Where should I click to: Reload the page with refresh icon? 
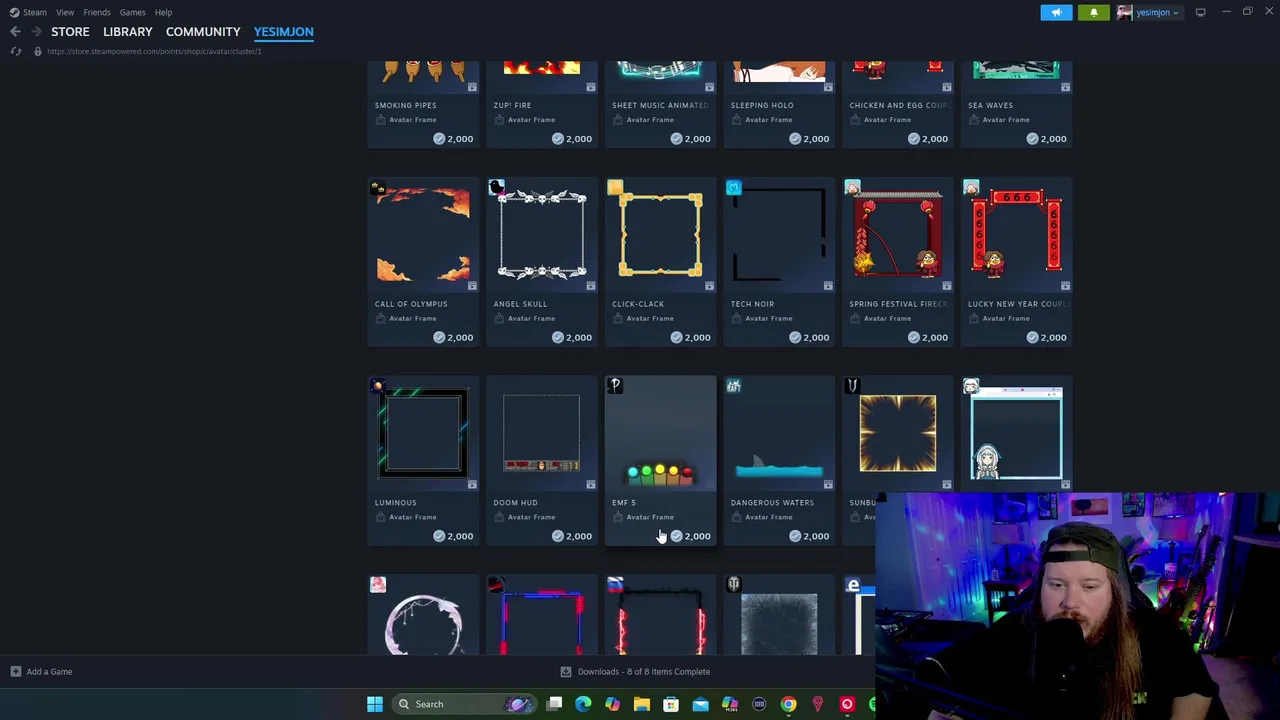(x=15, y=51)
